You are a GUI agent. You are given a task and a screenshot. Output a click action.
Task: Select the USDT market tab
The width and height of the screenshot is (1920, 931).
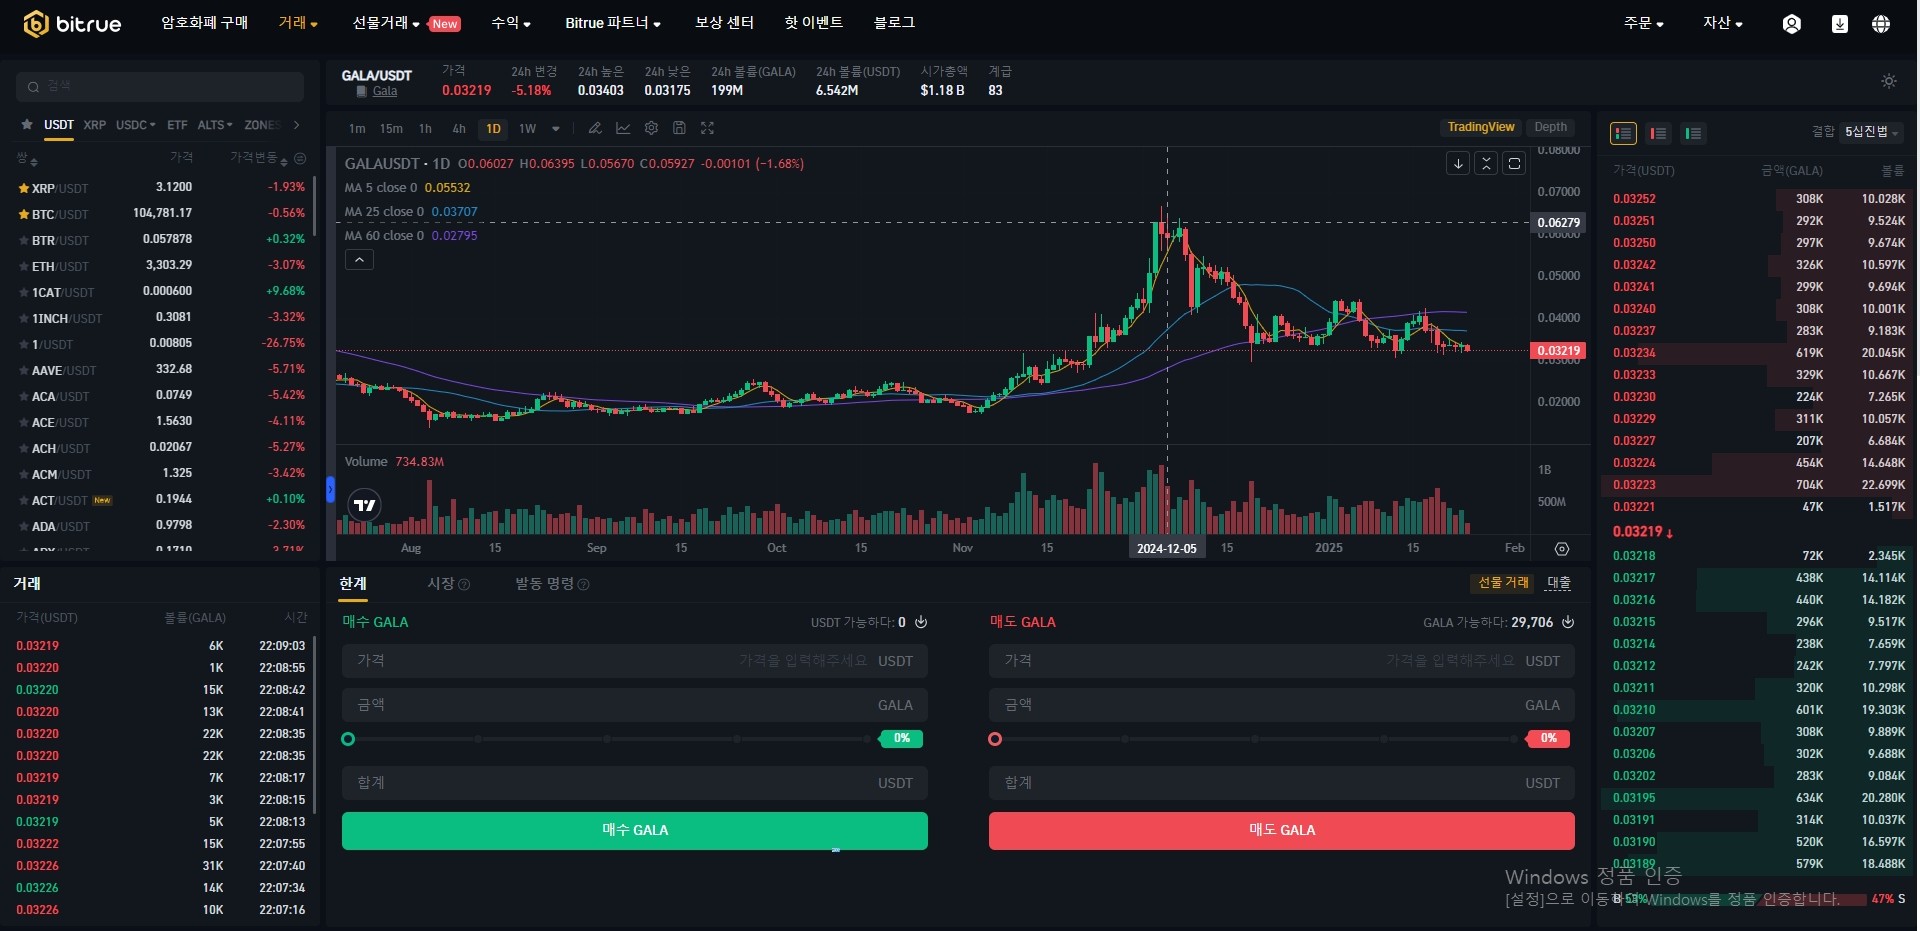coord(59,125)
